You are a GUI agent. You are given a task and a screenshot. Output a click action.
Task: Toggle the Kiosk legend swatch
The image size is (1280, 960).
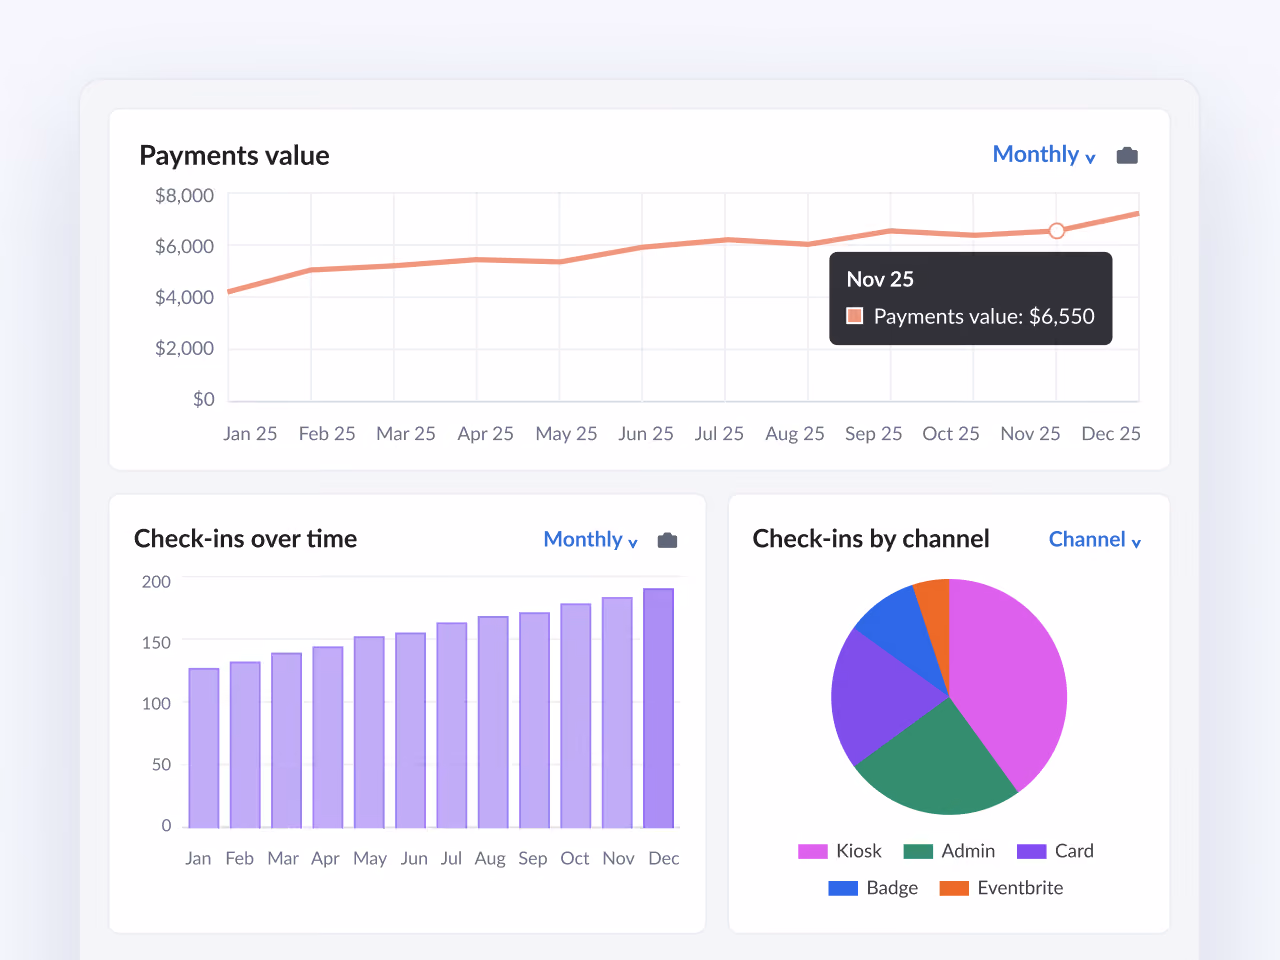pyautogui.click(x=813, y=851)
